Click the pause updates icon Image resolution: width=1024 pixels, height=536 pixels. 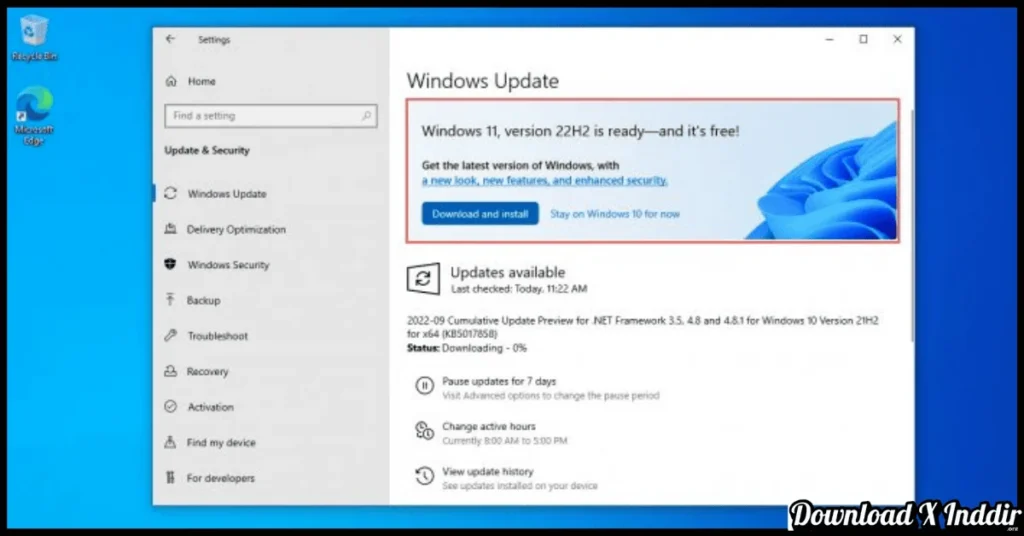[x=424, y=386]
